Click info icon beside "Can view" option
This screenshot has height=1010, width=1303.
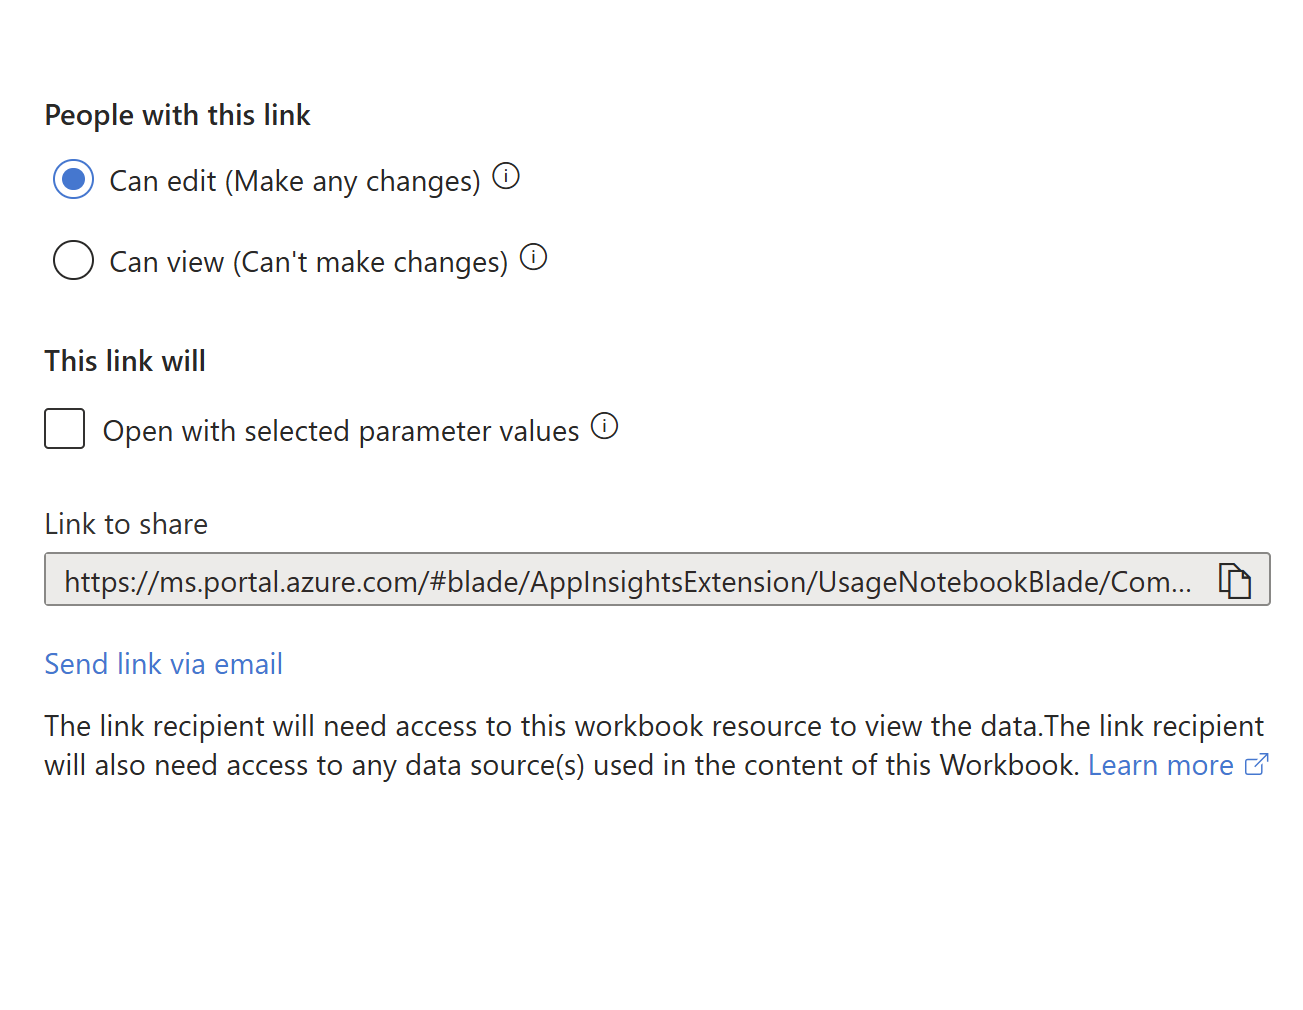coord(534,258)
